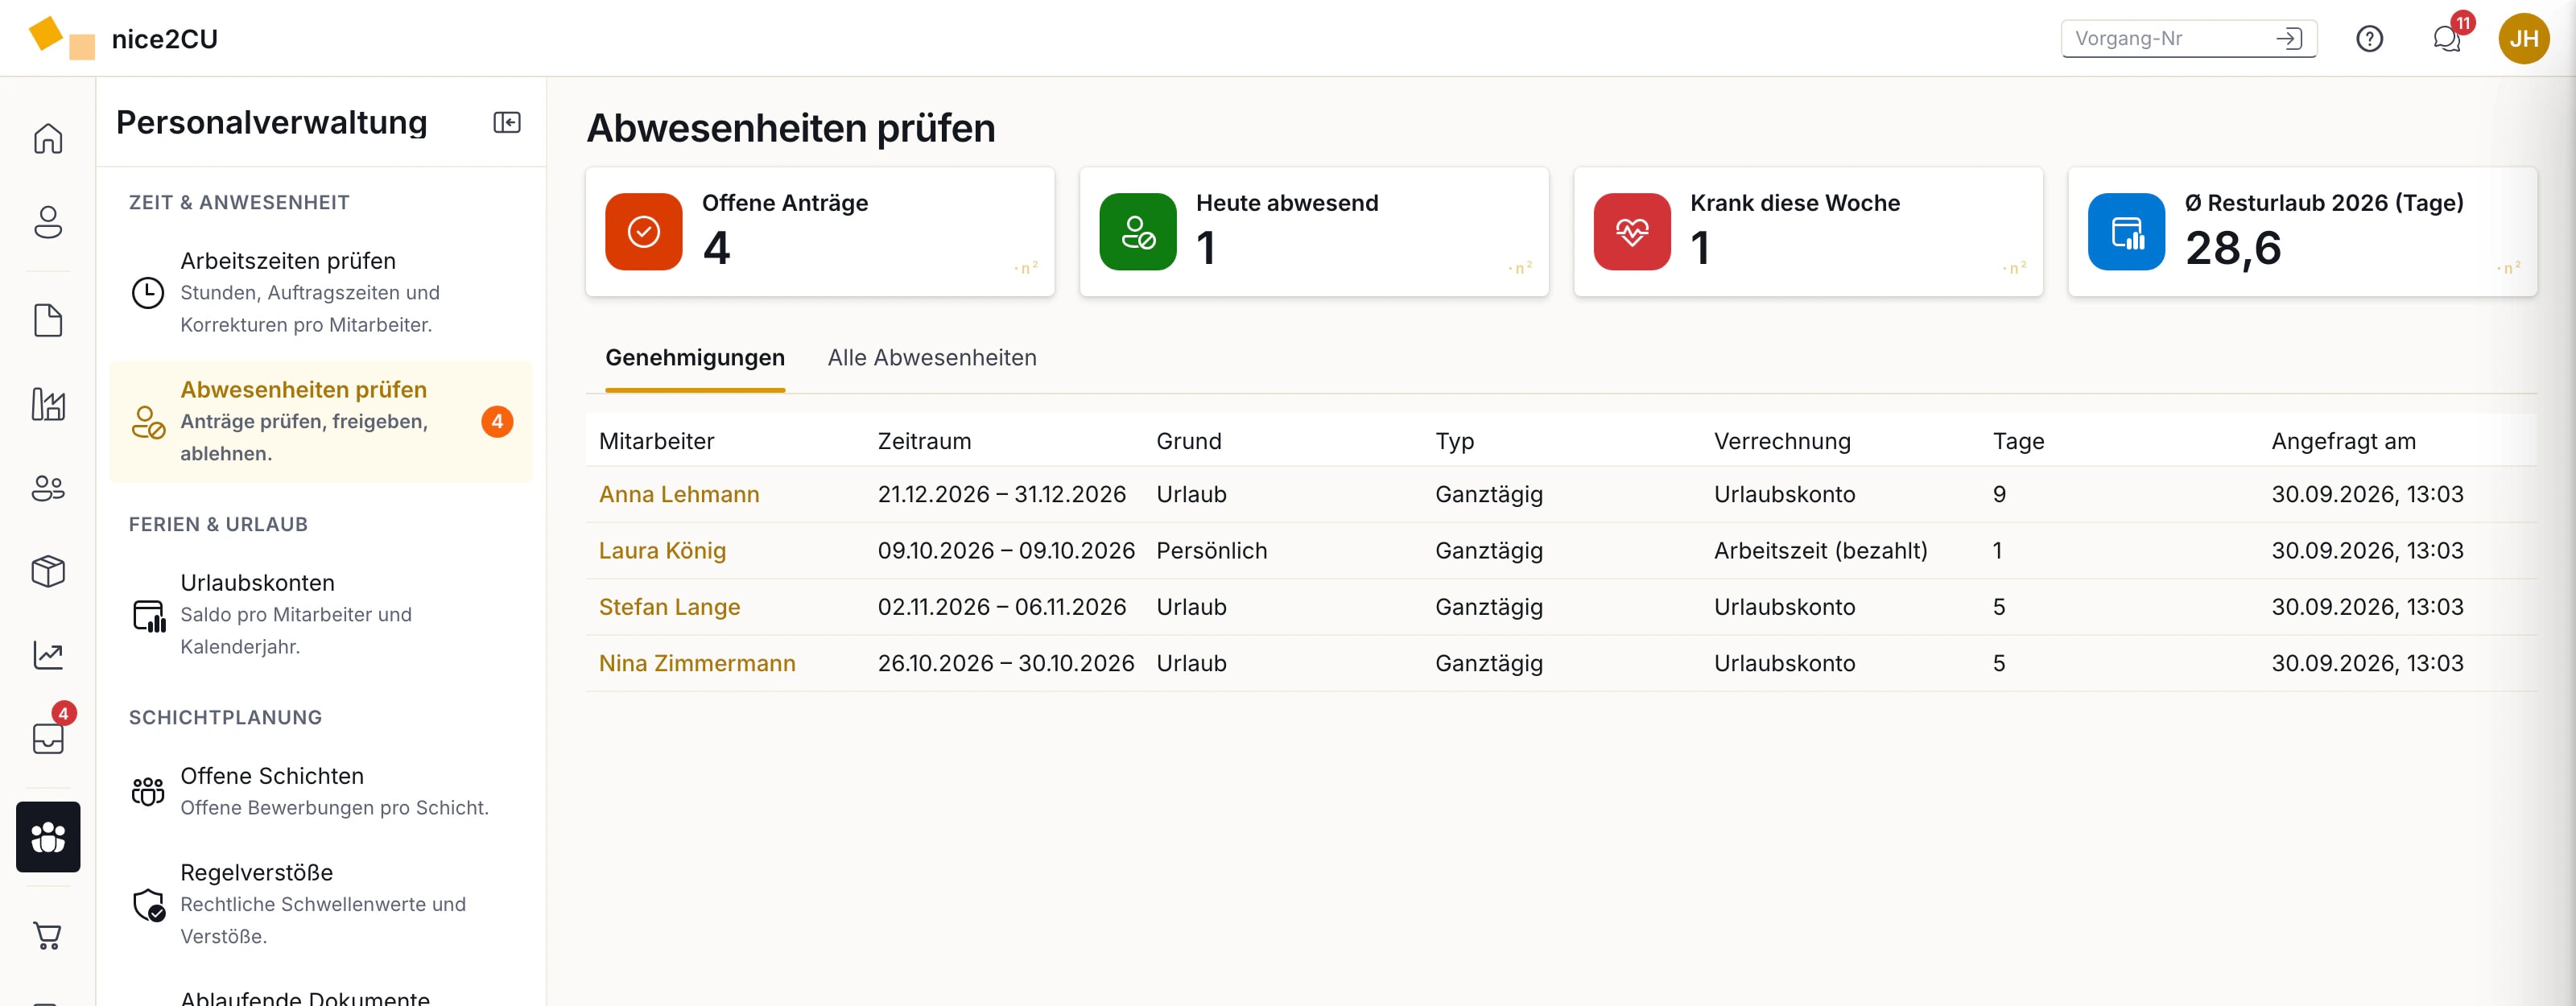Screen dimensions: 2576x1006
Task: Click the Angefragt am column header
Action: 2343,441
